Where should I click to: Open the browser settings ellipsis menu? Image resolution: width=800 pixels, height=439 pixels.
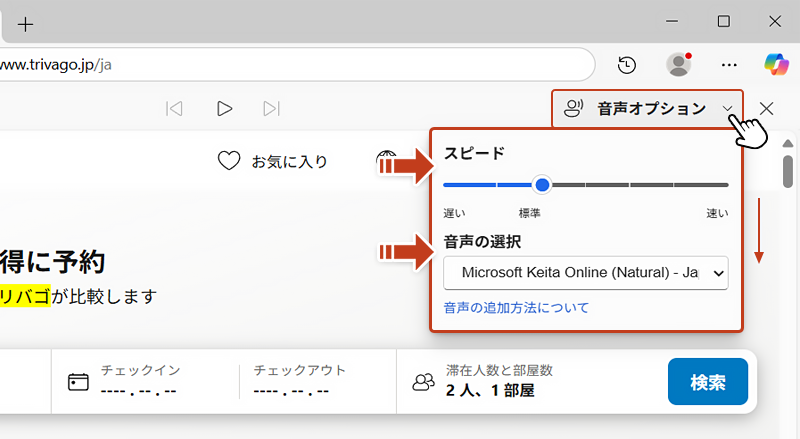click(729, 65)
